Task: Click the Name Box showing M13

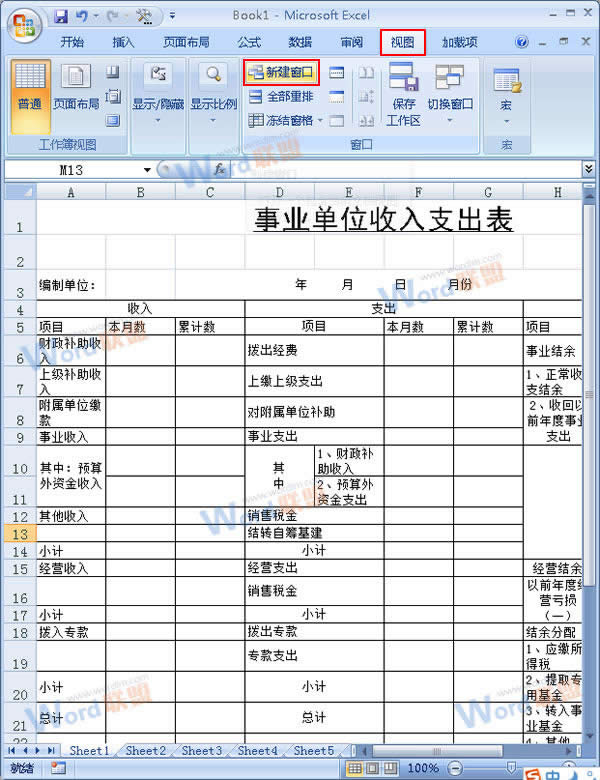Action: 73,170
